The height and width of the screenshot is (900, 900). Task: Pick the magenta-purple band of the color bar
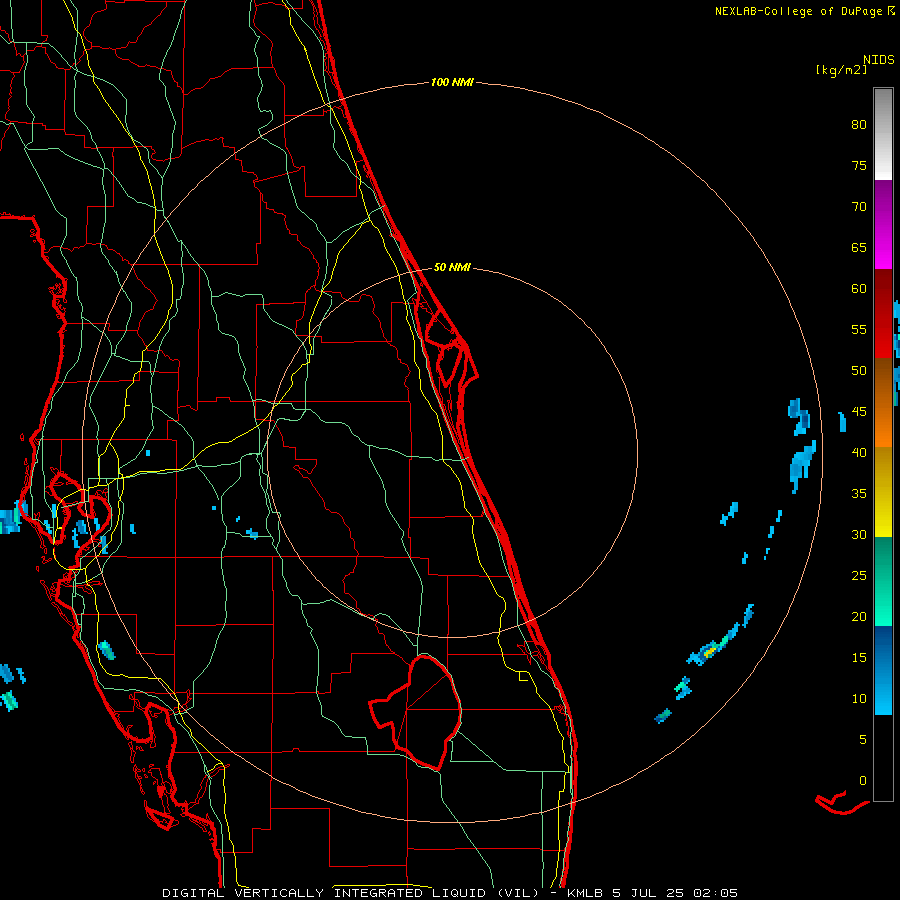(x=883, y=224)
